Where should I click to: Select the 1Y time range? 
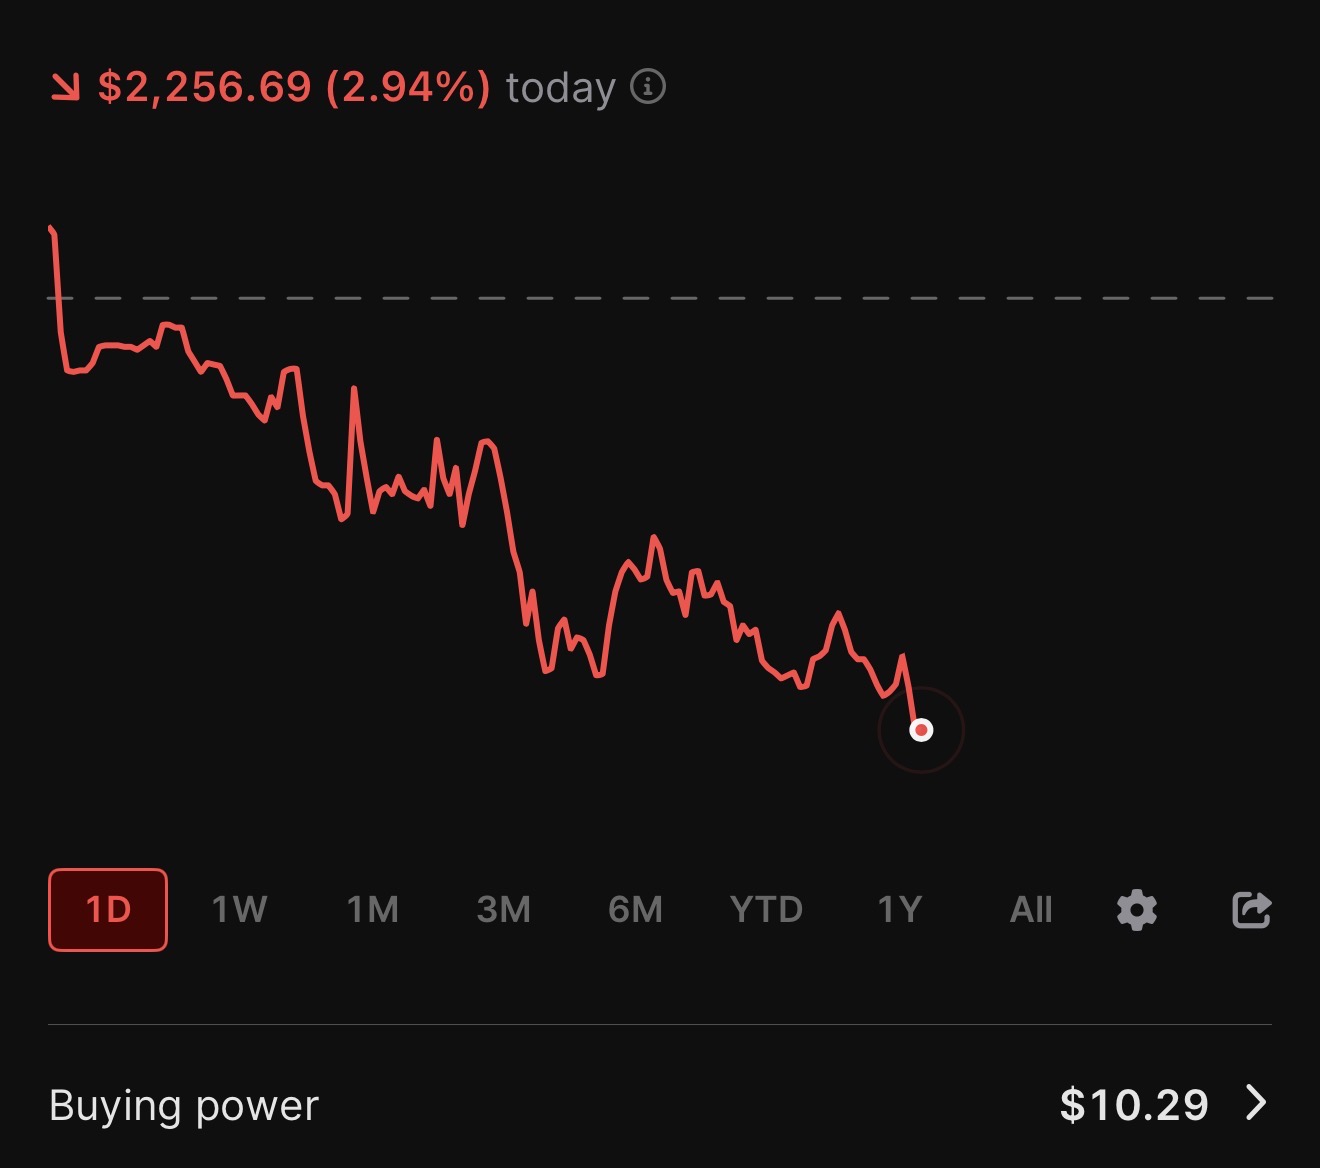pyautogui.click(x=899, y=910)
